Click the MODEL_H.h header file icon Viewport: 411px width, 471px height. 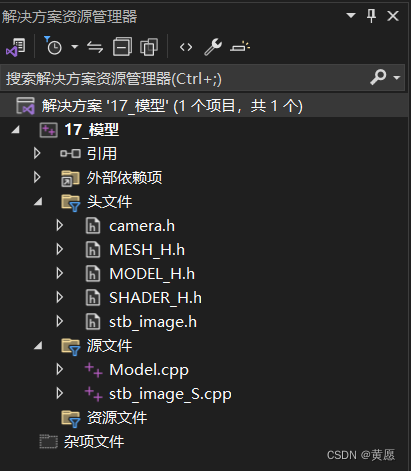(x=93, y=274)
